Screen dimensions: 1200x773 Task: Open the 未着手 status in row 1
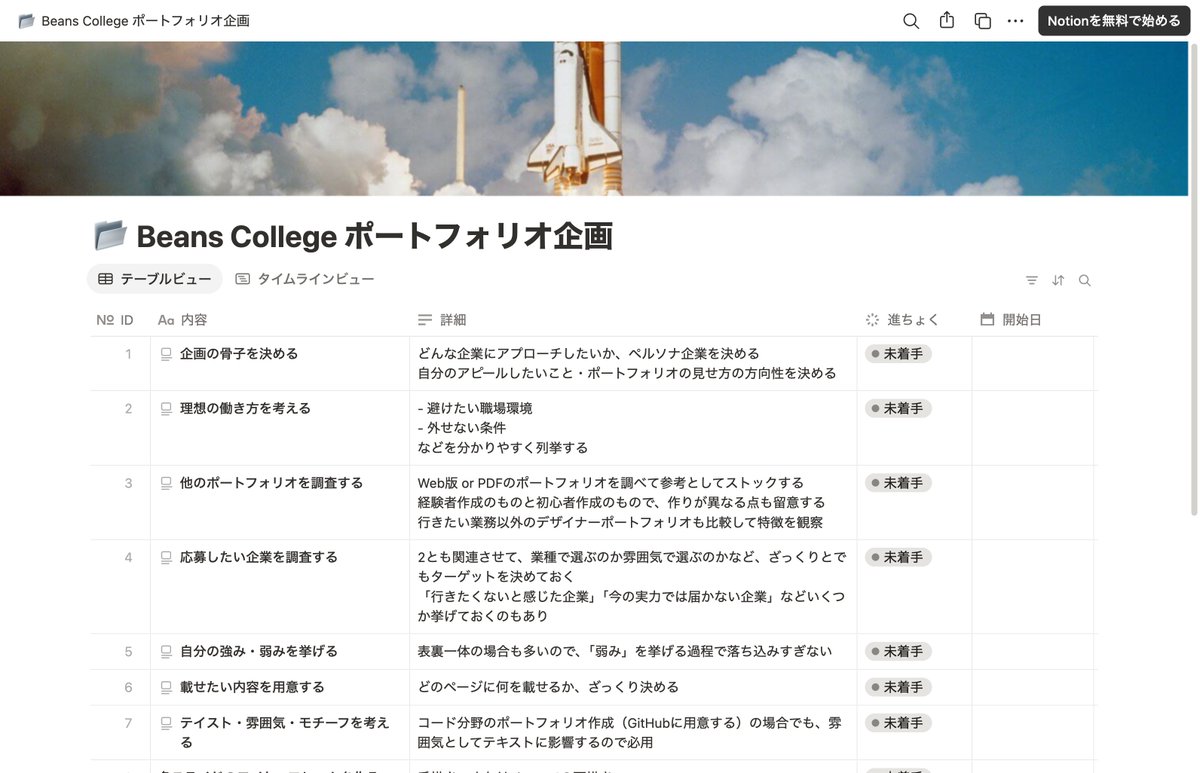click(x=899, y=353)
